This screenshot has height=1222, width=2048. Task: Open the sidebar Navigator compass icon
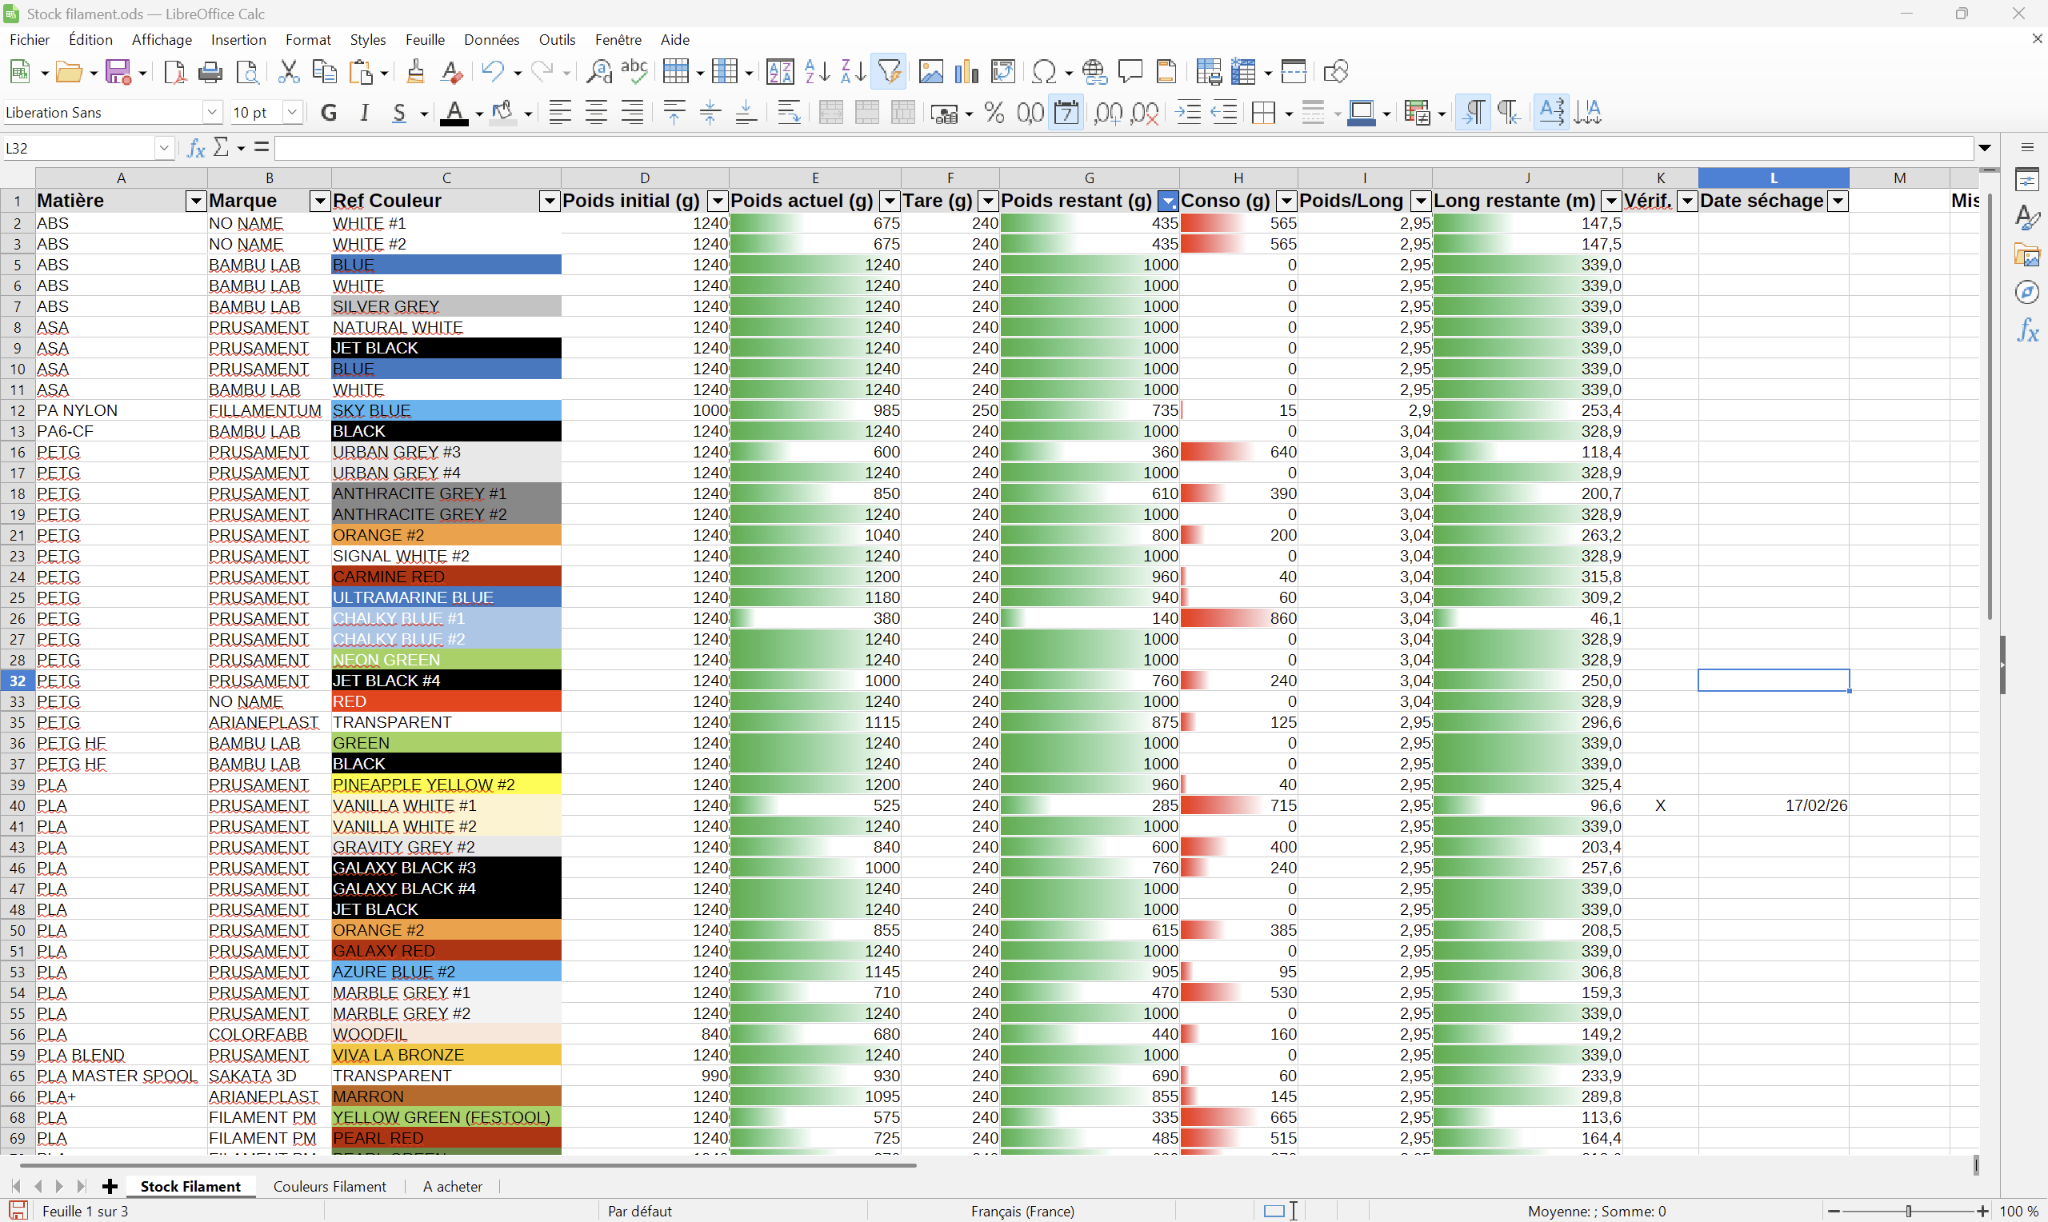click(2027, 292)
